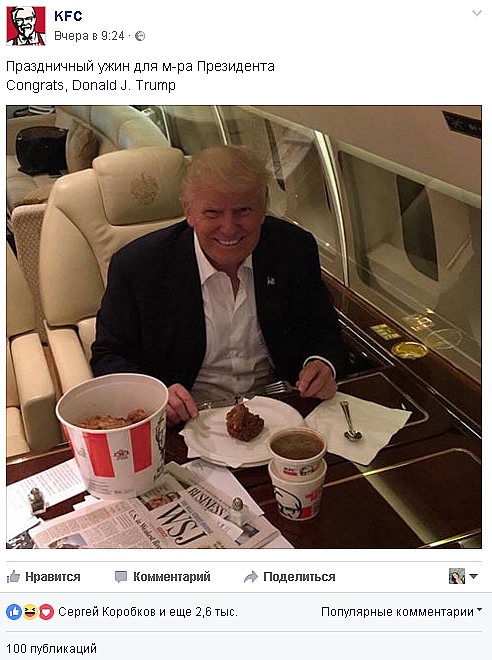Open the KFC page name link
Screen dimensions: 492x660
68,16
